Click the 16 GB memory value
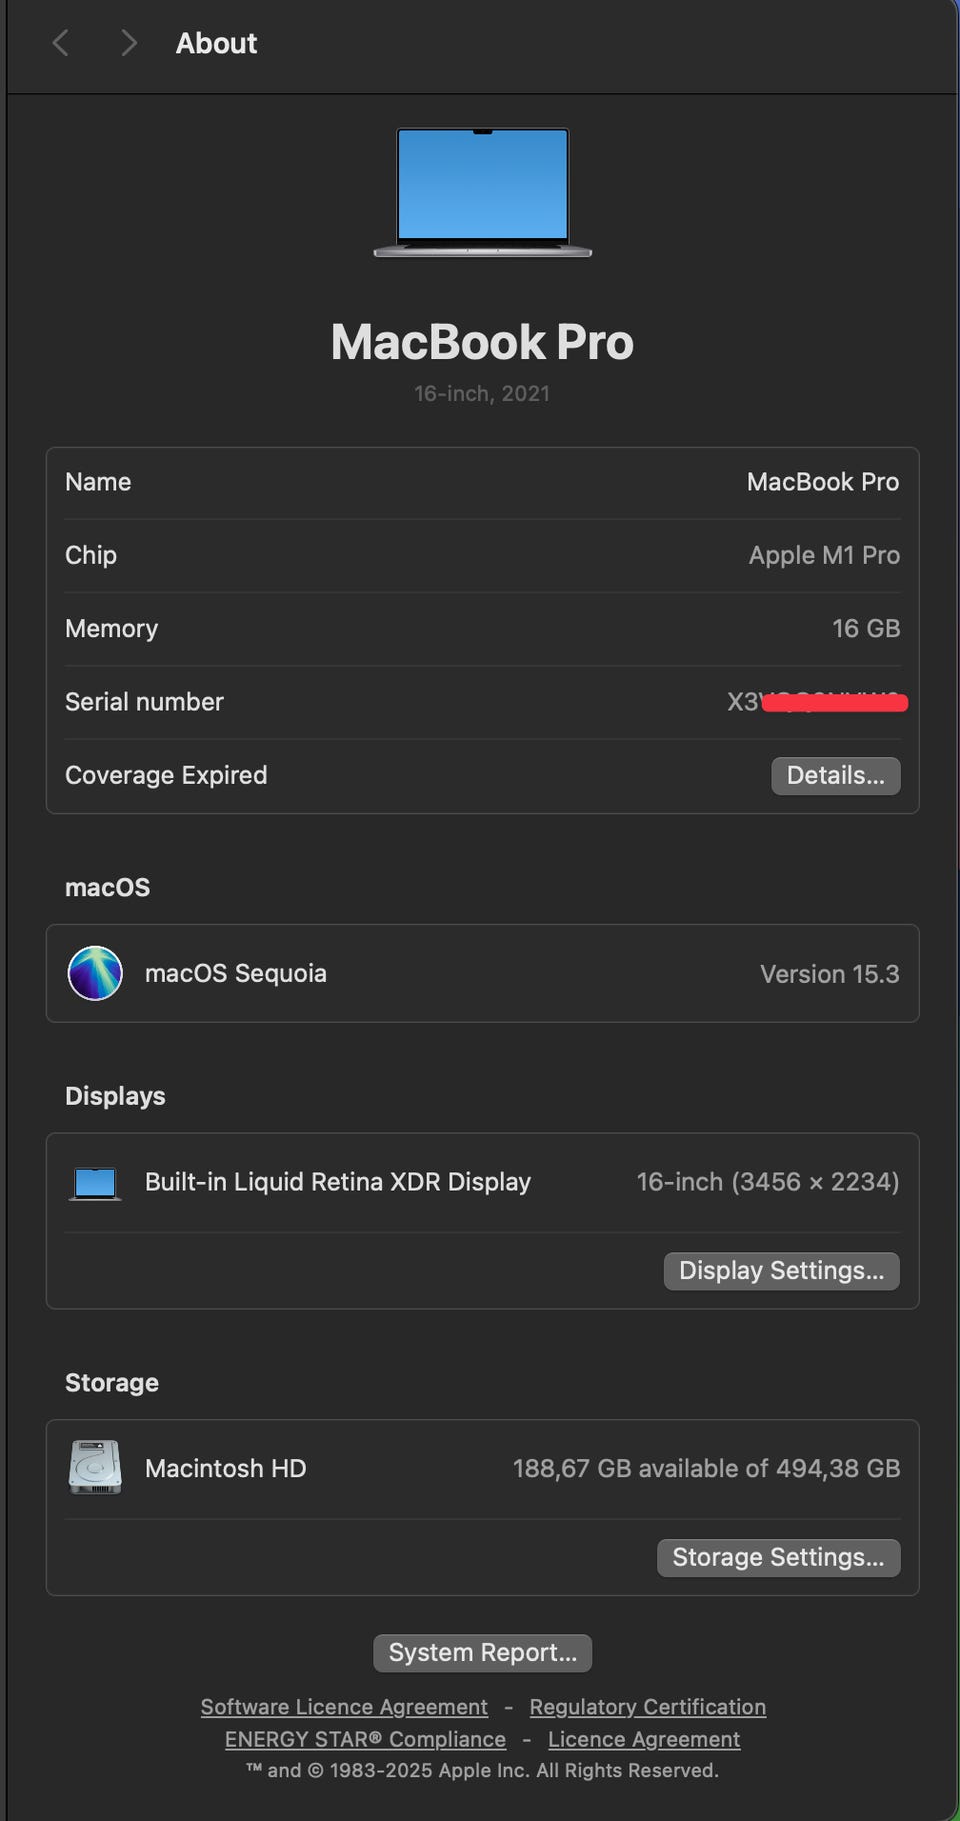 pos(866,629)
